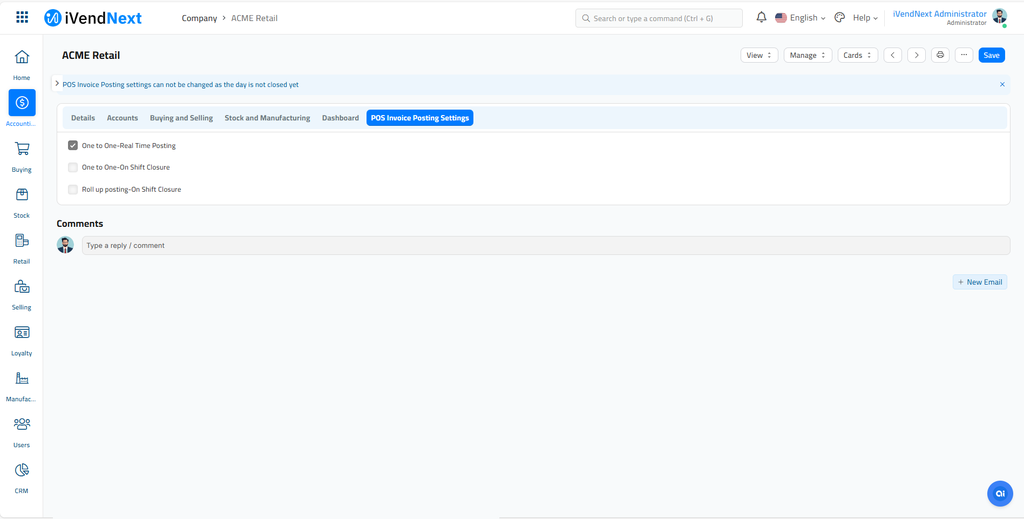Switch to the Accounts tab

(122, 118)
